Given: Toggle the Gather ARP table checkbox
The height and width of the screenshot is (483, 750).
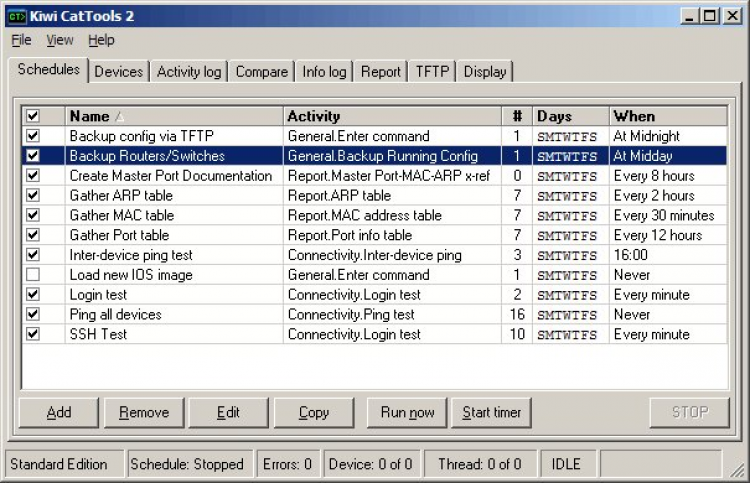Looking at the screenshot, I should [33, 196].
